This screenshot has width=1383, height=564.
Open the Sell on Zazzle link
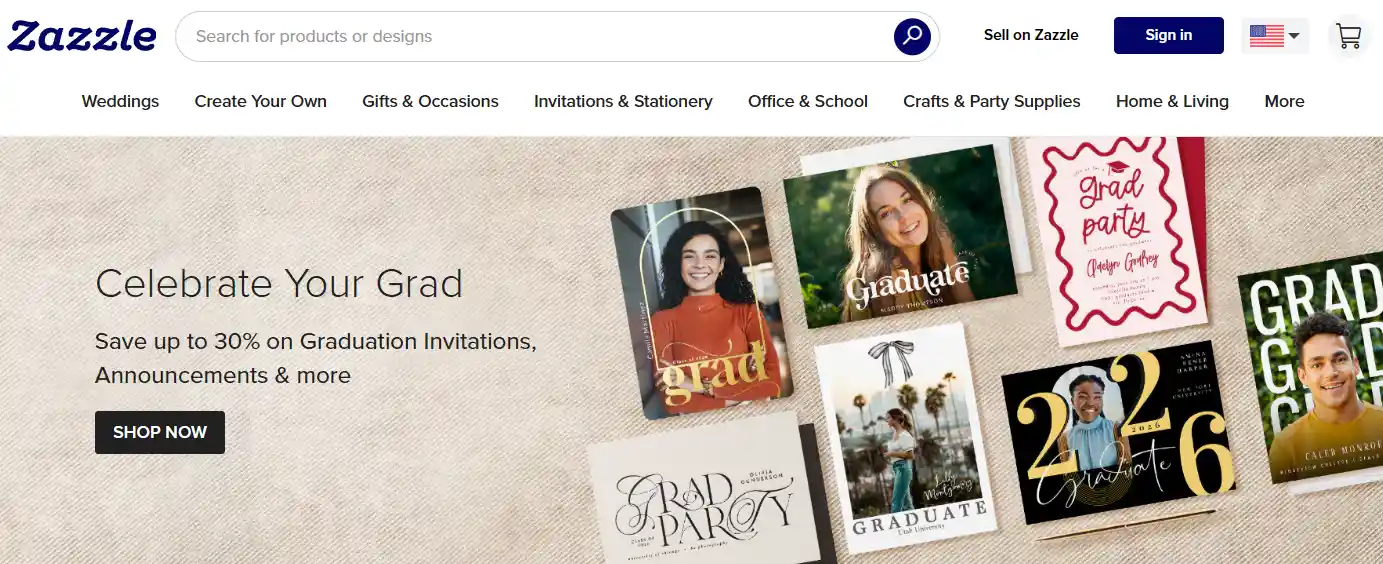coord(1031,35)
